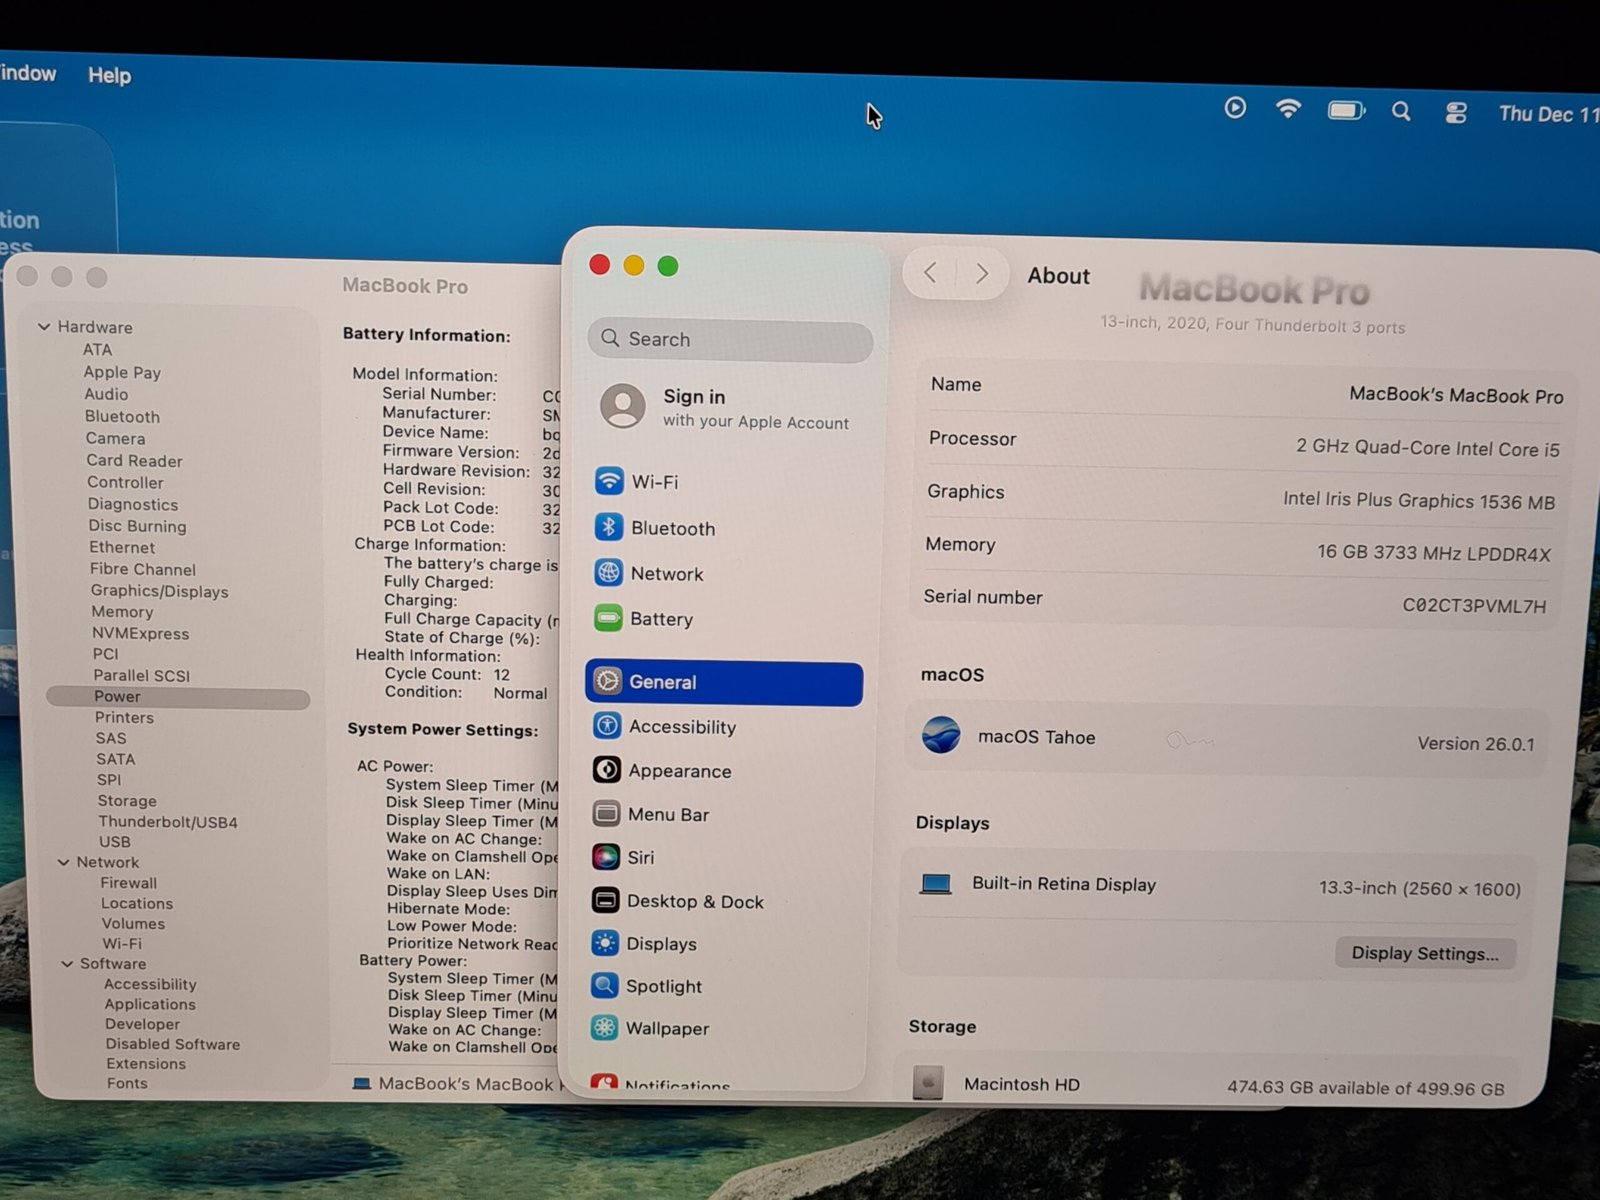Open Accessibility settings

point(681,727)
